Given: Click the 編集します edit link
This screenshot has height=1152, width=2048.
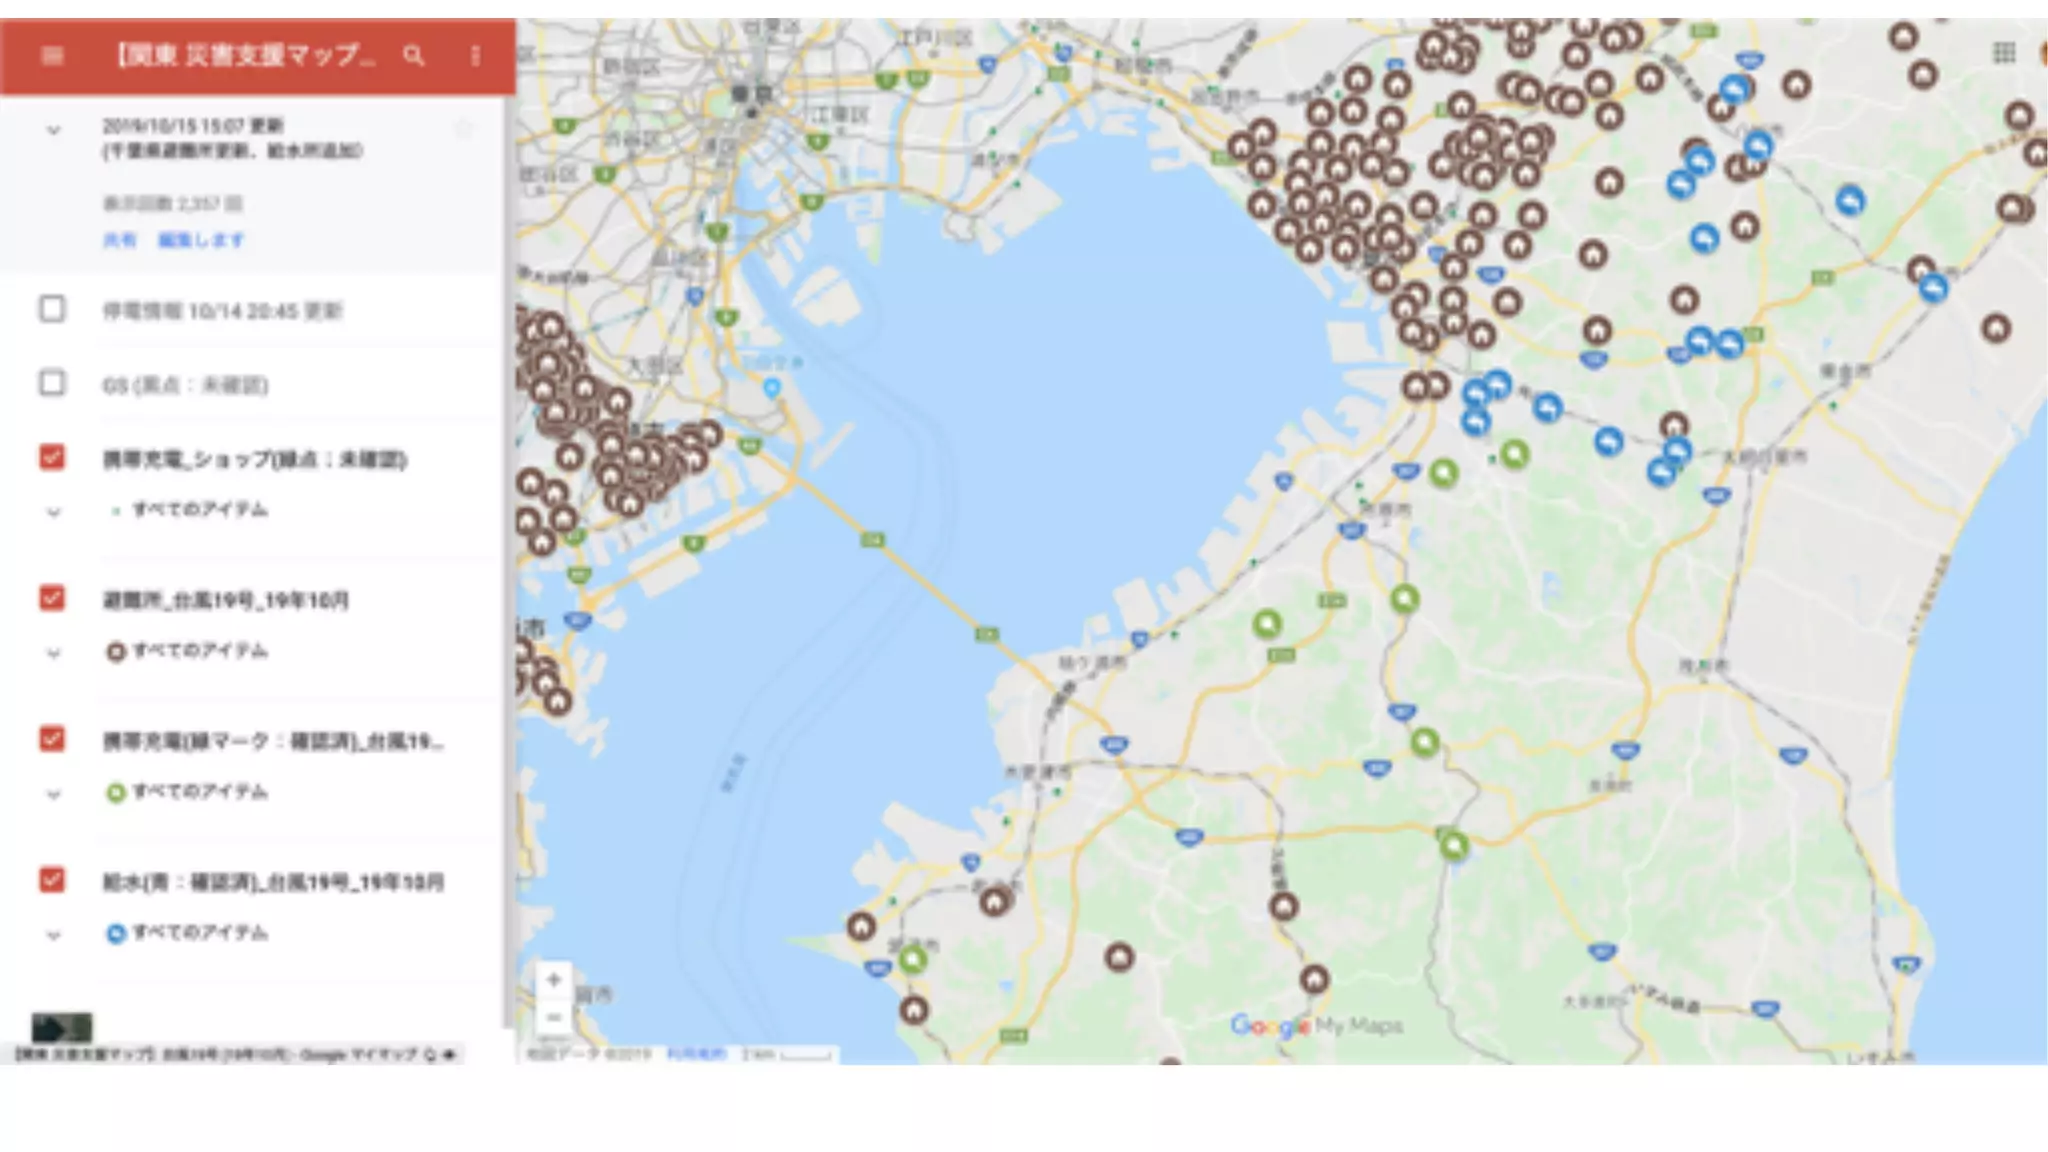Looking at the screenshot, I should coord(200,240).
